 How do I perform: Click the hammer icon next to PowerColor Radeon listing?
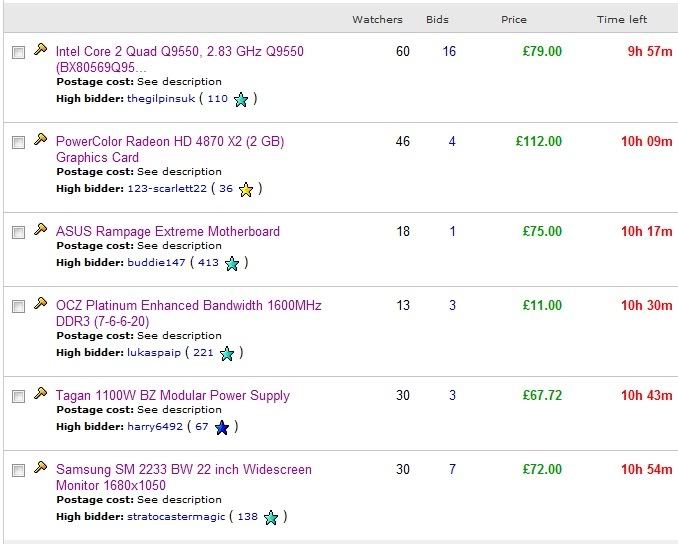pyautogui.click(x=40, y=139)
